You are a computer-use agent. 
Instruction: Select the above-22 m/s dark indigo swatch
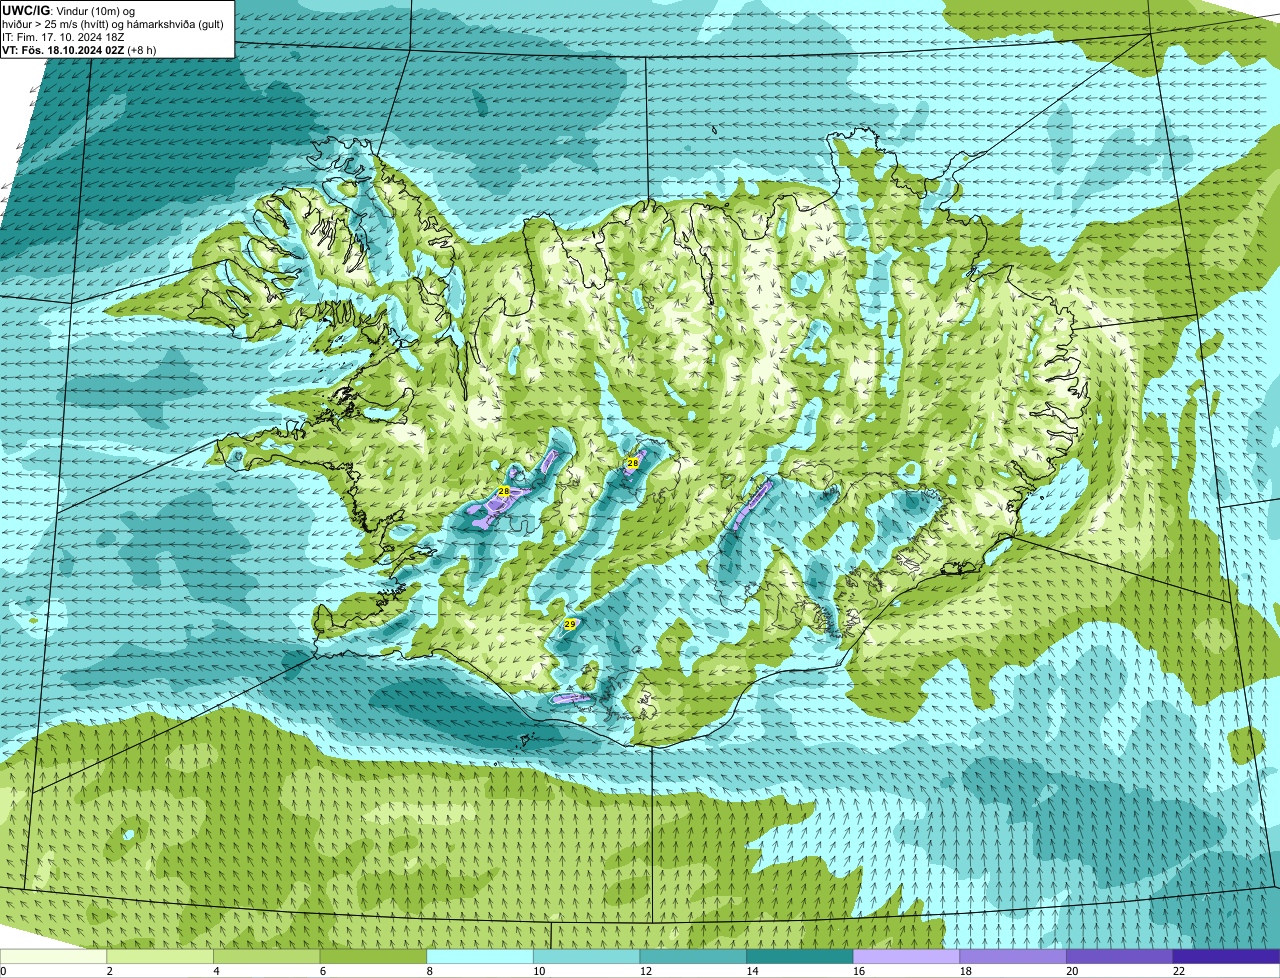(1226, 956)
